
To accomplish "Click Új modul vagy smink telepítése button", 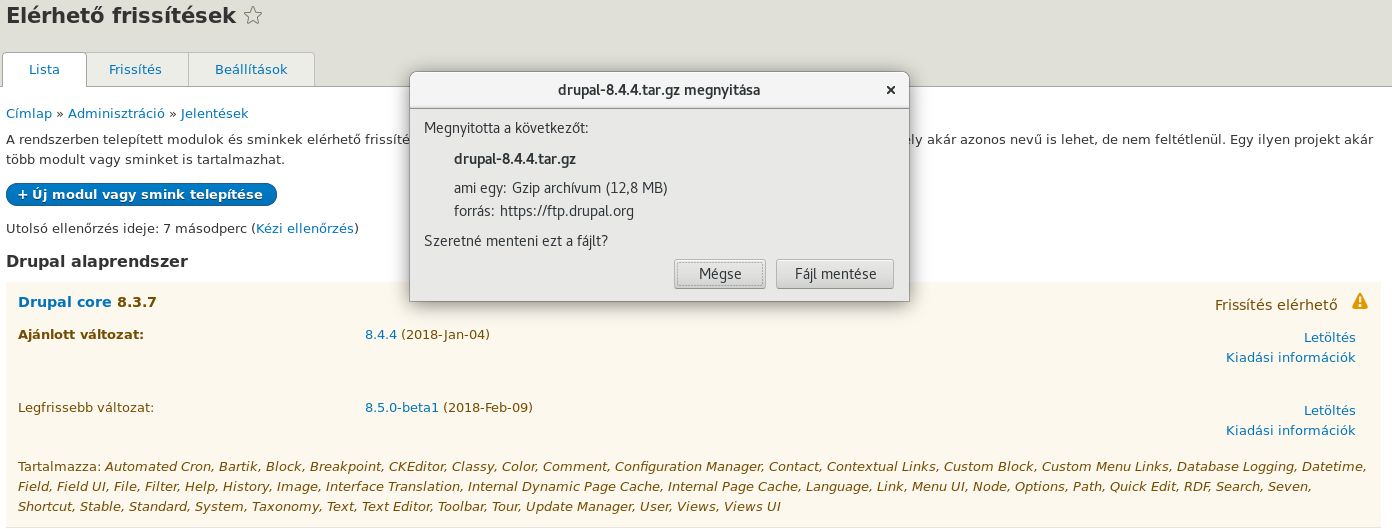I will click(141, 194).
